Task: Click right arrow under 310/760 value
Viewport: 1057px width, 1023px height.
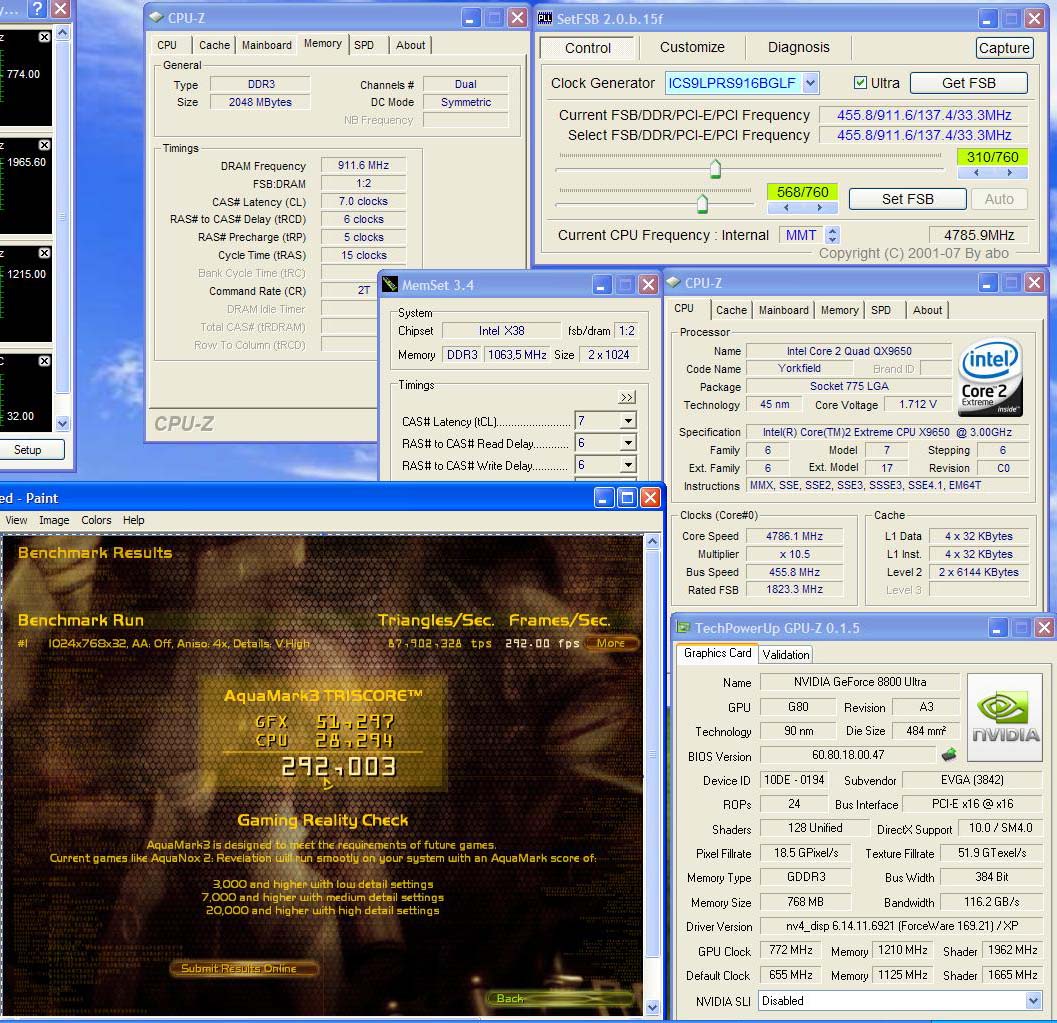Action: [1010, 173]
